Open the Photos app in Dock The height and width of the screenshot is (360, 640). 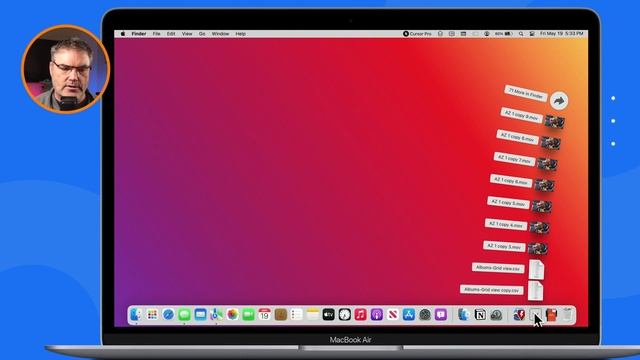tap(232, 315)
